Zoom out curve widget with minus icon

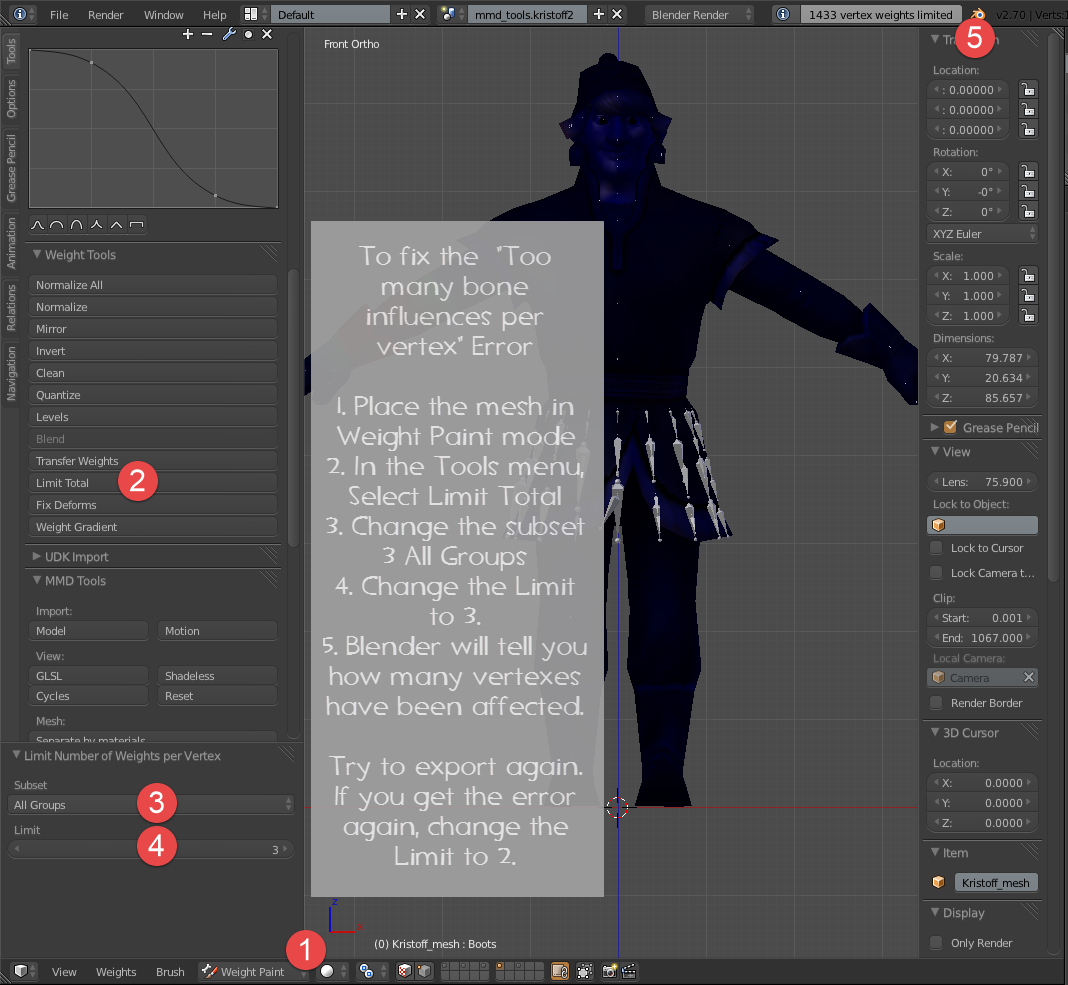point(207,34)
